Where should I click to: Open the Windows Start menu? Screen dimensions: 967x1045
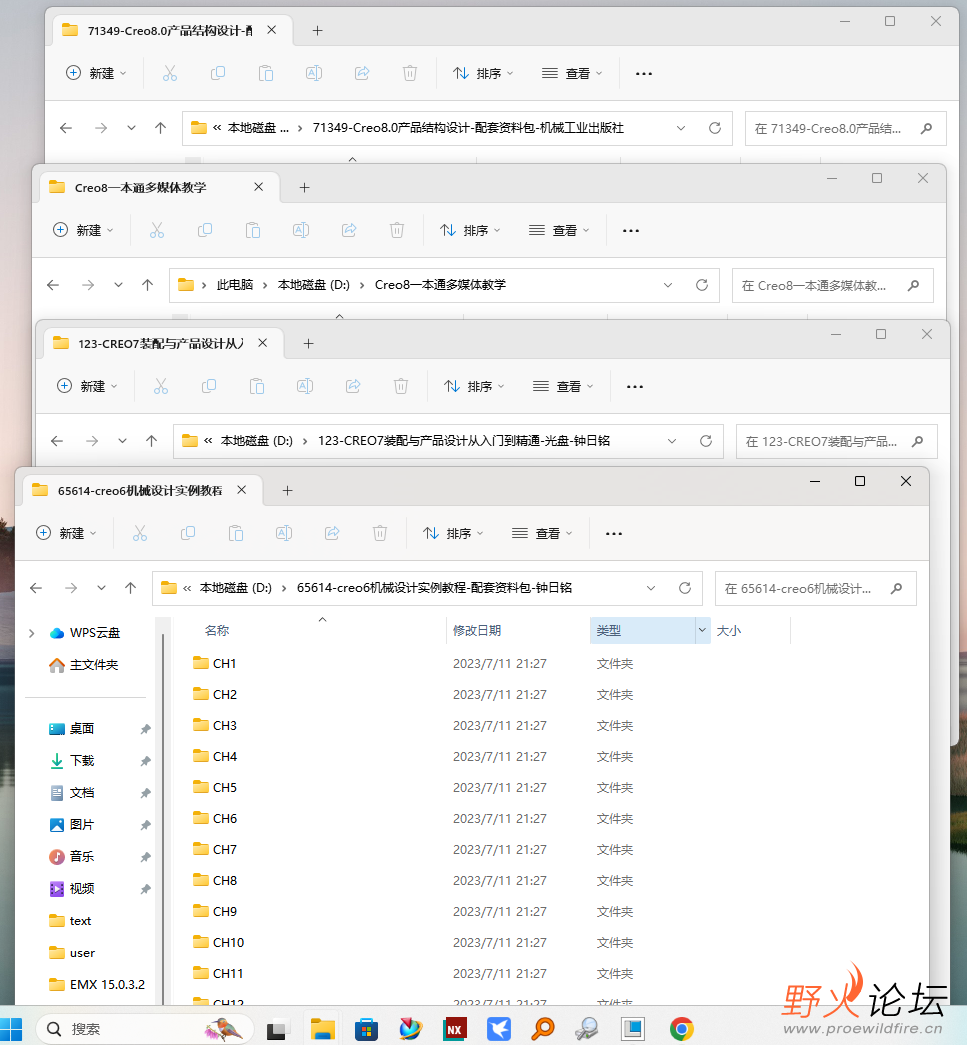(x=11, y=1029)
